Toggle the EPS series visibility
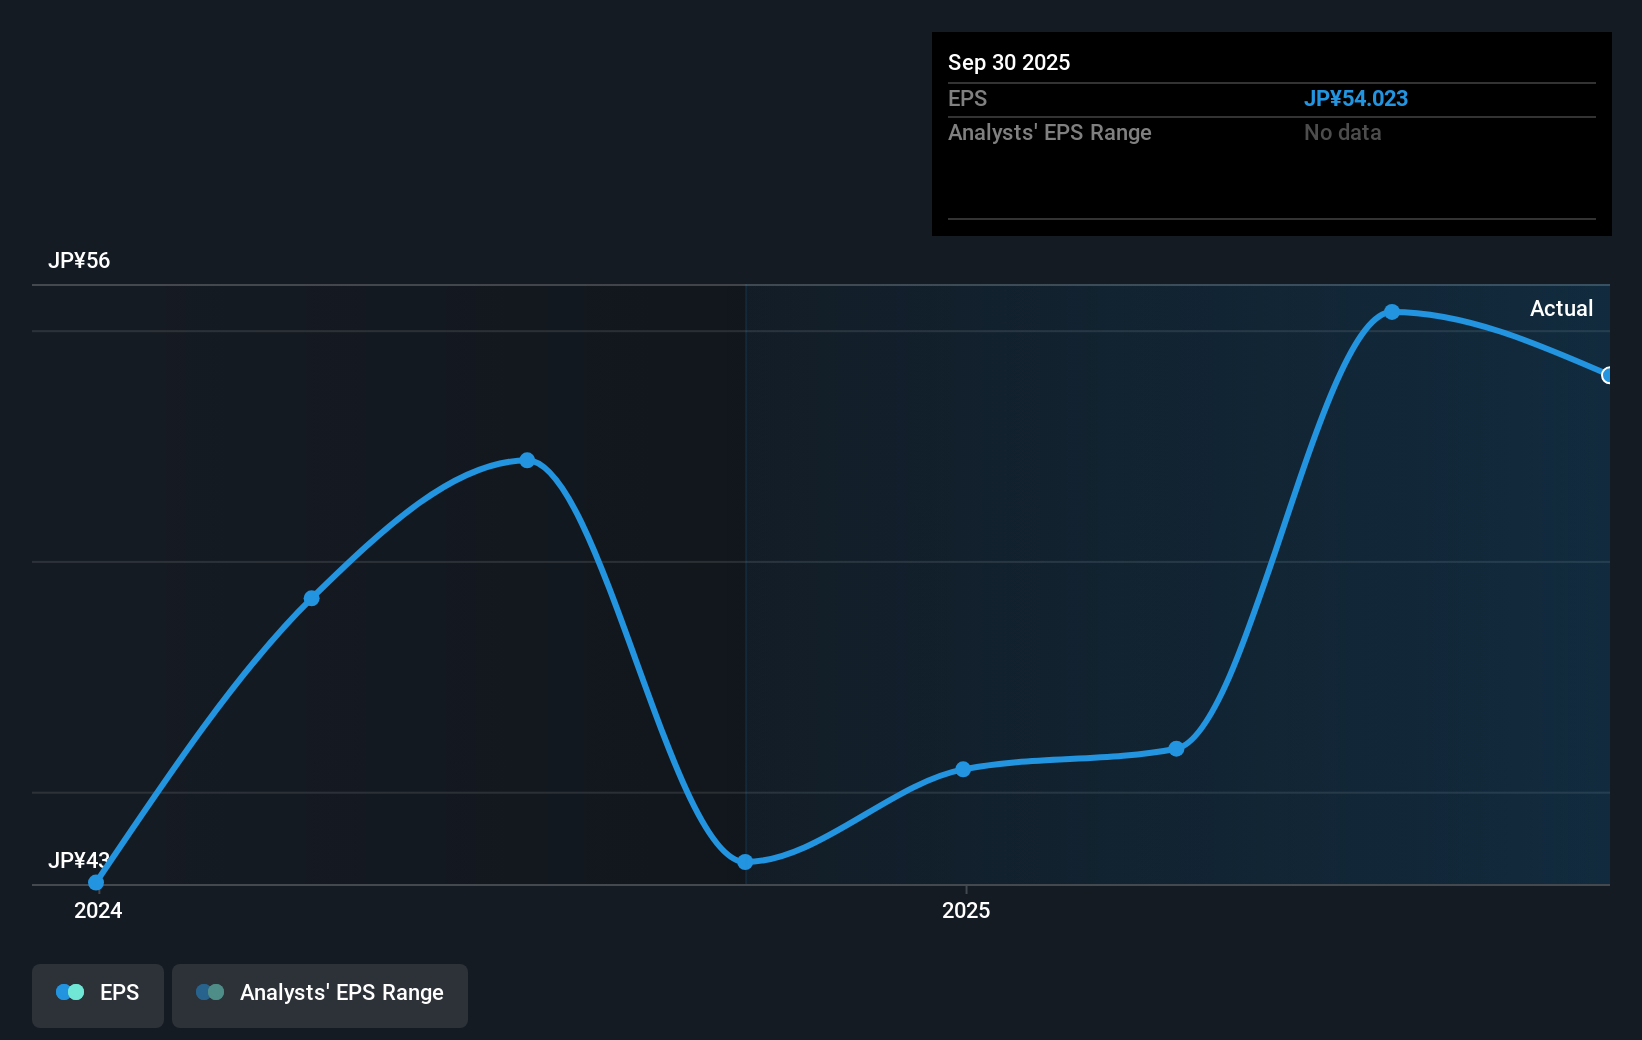This screenshot has height=1040, width=1642. tap(97, 995)
